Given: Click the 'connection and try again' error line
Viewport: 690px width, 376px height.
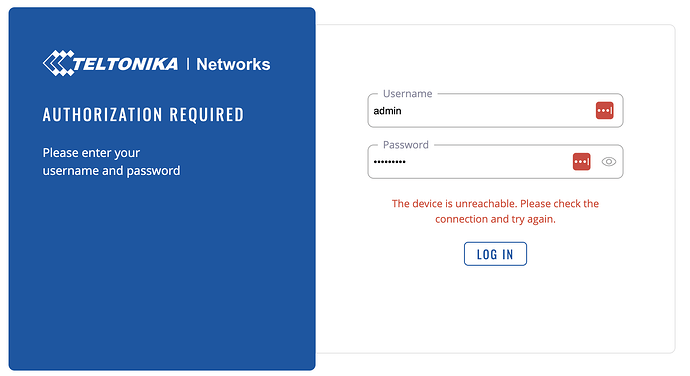Looking at the screenshot, I should pos(495,219).
